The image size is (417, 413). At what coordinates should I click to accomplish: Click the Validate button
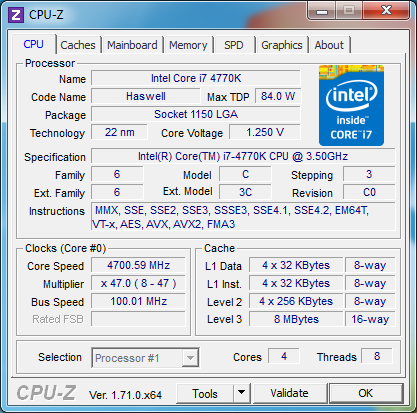(x=290, y=393)
